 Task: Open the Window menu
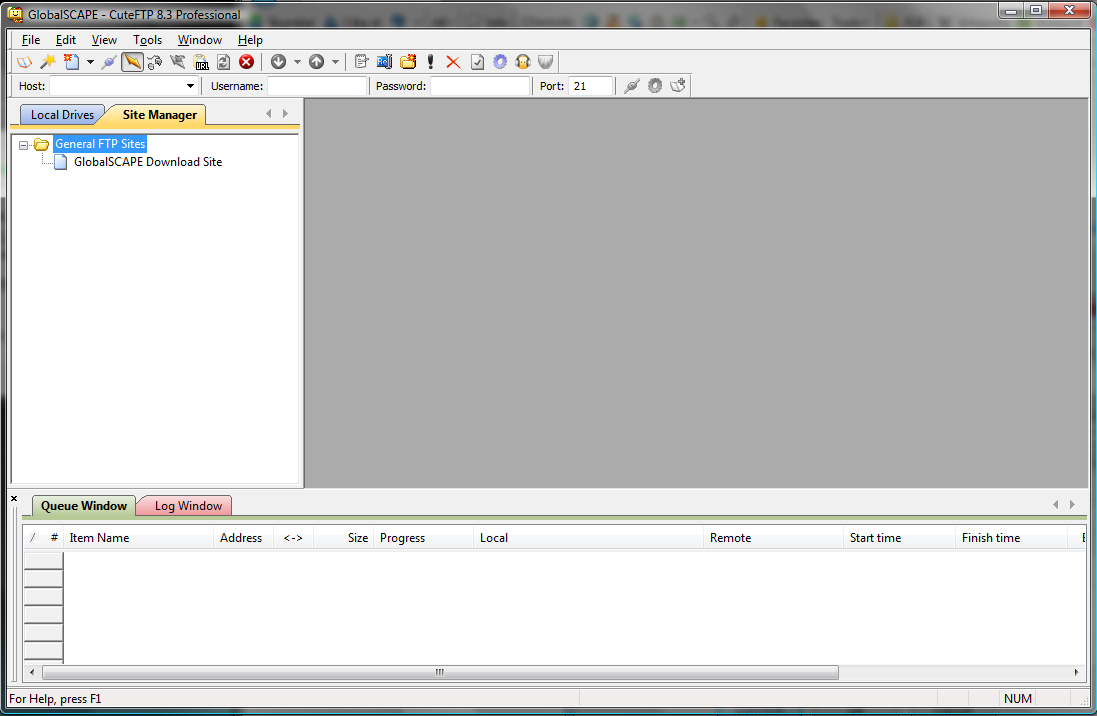pos(199,40)
